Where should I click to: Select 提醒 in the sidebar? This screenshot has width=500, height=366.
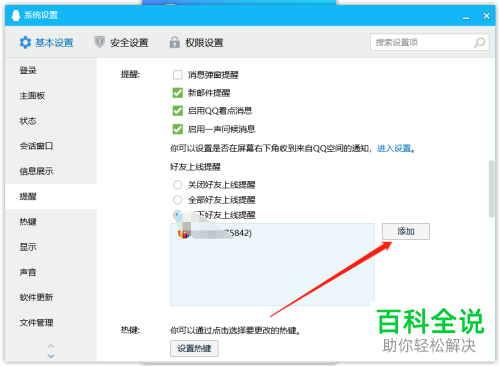click(51, 196)
